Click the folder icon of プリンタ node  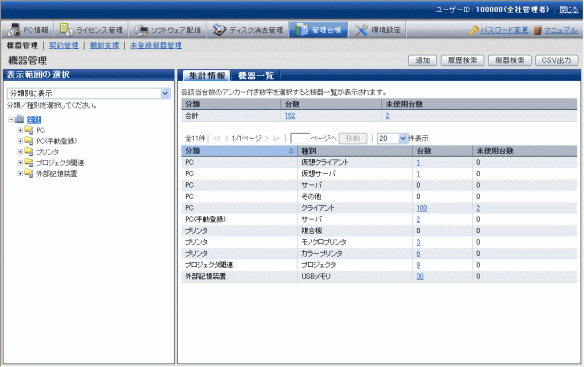tap(29, 152)
